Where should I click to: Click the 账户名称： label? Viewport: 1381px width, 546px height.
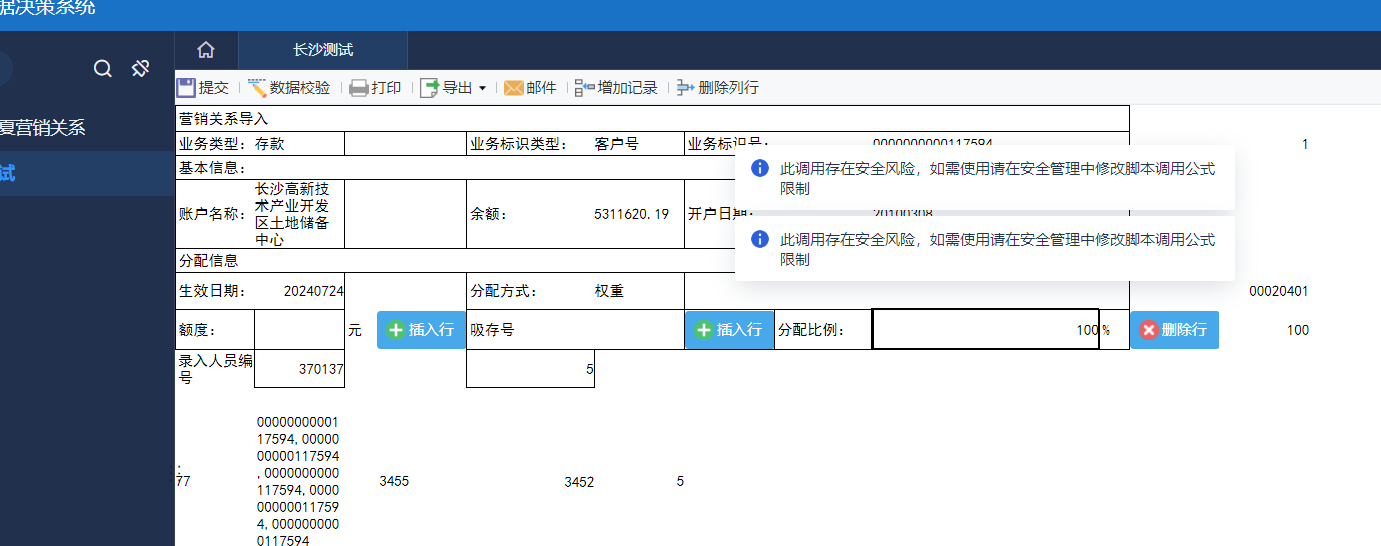click(213, 214)
